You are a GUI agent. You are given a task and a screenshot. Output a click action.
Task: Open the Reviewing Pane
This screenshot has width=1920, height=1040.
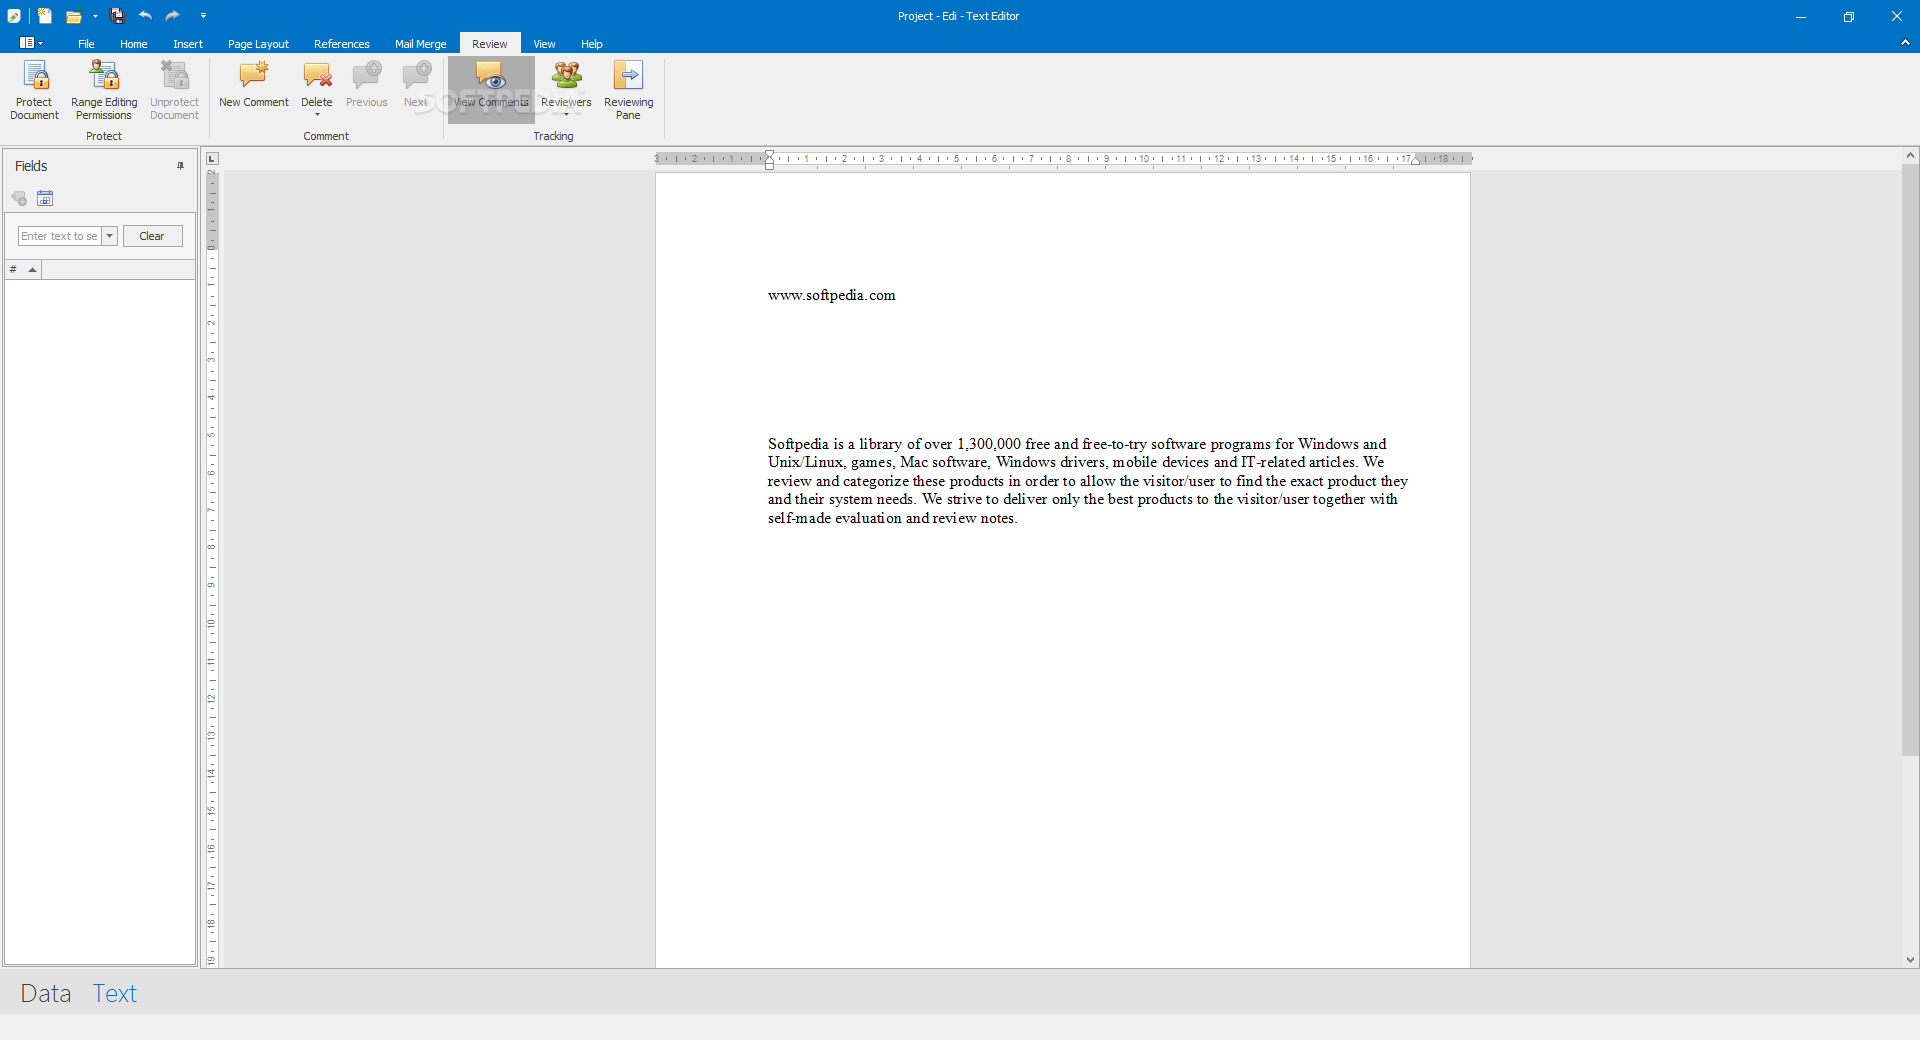[628, 90]
